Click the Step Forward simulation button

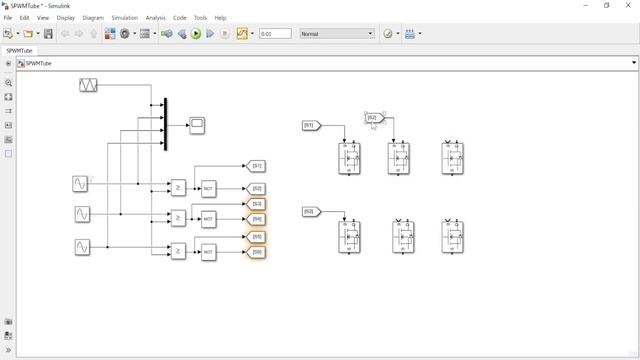click(x=210, y=33)
